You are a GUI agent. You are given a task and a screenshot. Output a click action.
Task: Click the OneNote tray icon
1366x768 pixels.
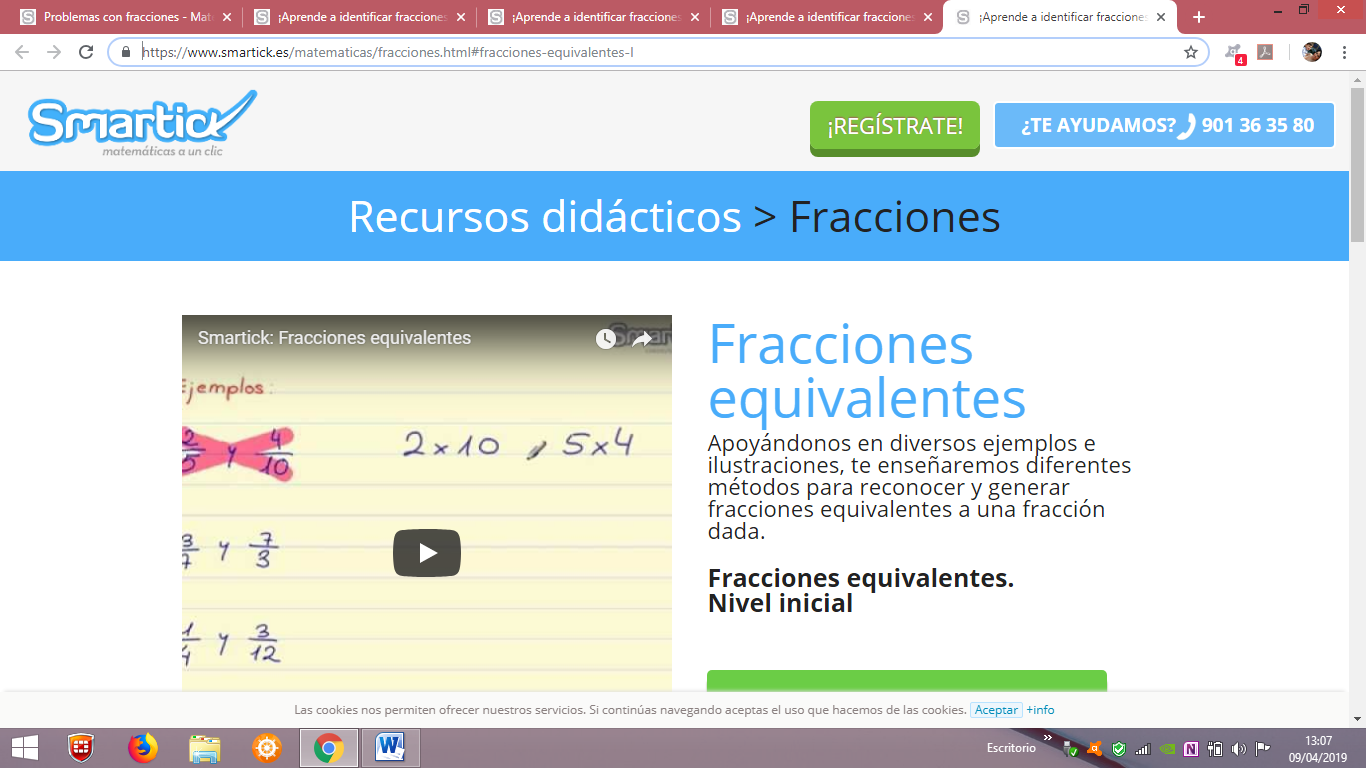1191,749
